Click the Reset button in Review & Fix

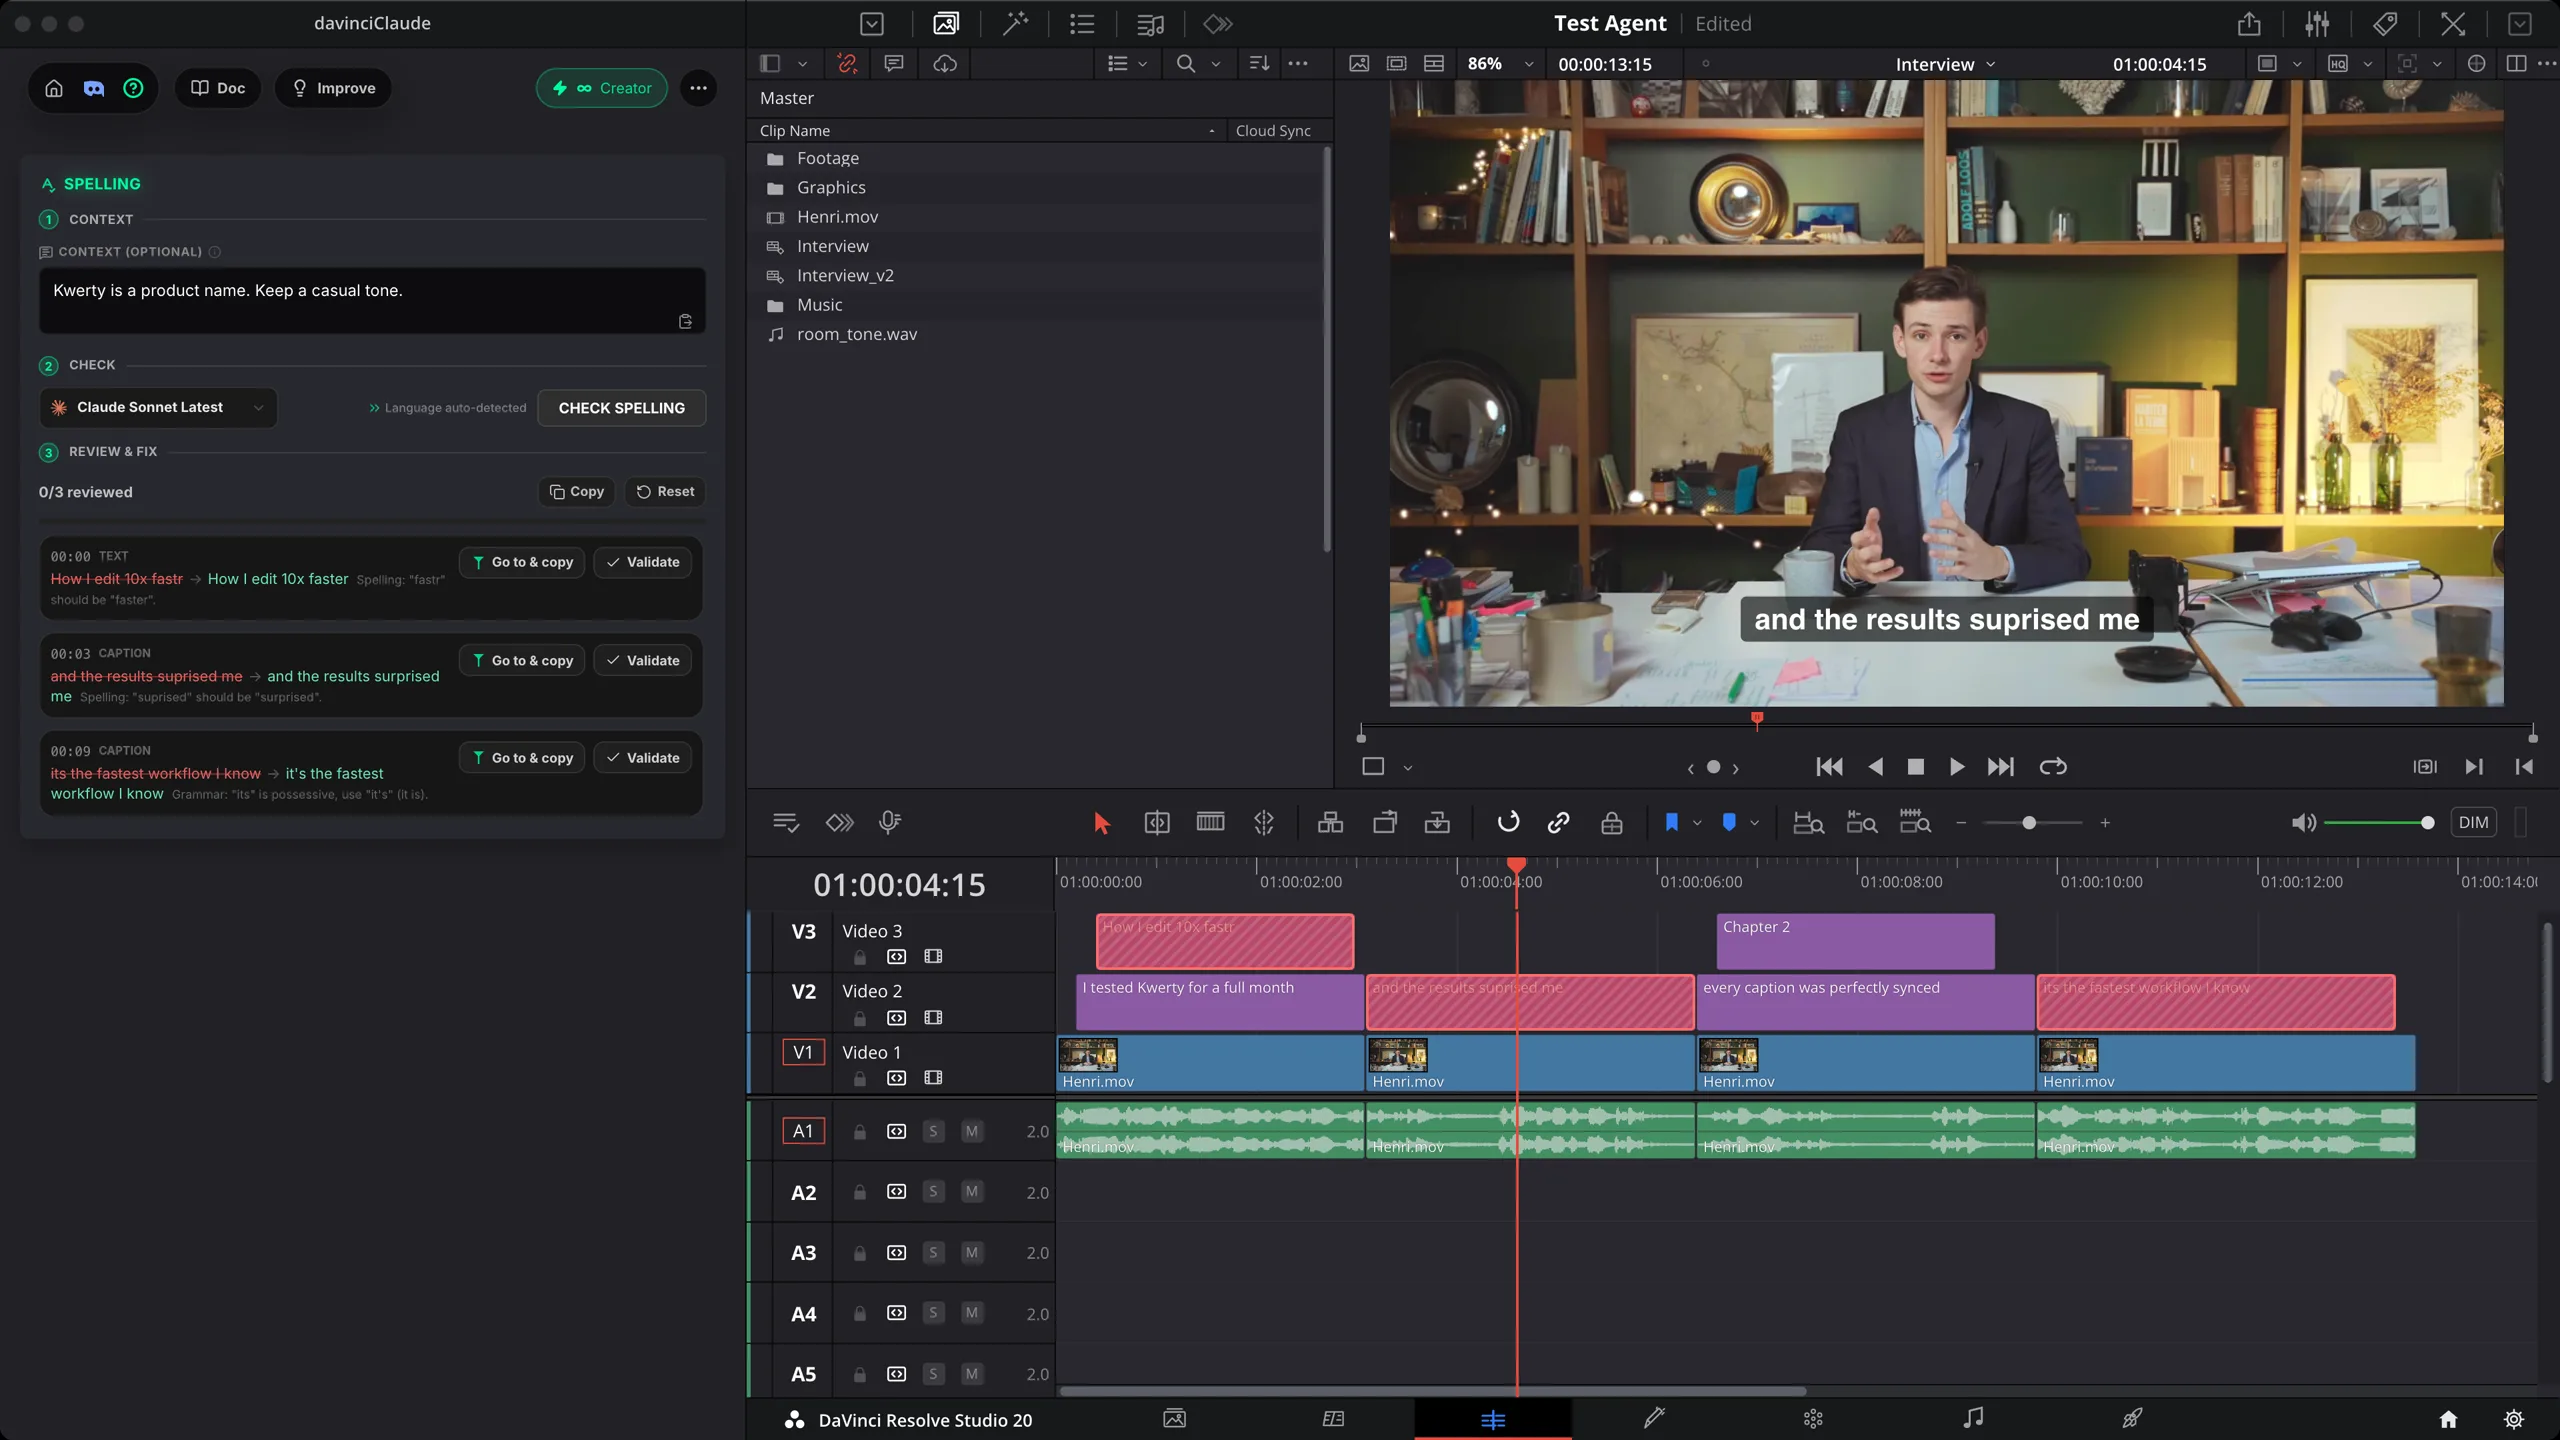click(x=665, y=491)
